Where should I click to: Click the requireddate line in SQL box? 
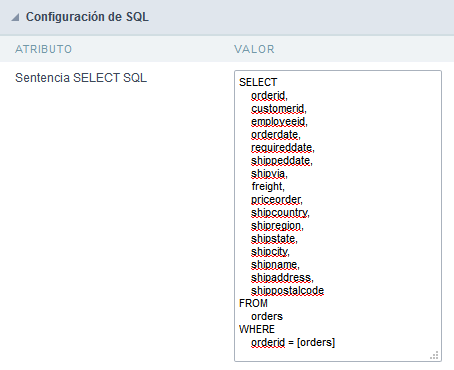pyautogui.click(x=283, y=148)
